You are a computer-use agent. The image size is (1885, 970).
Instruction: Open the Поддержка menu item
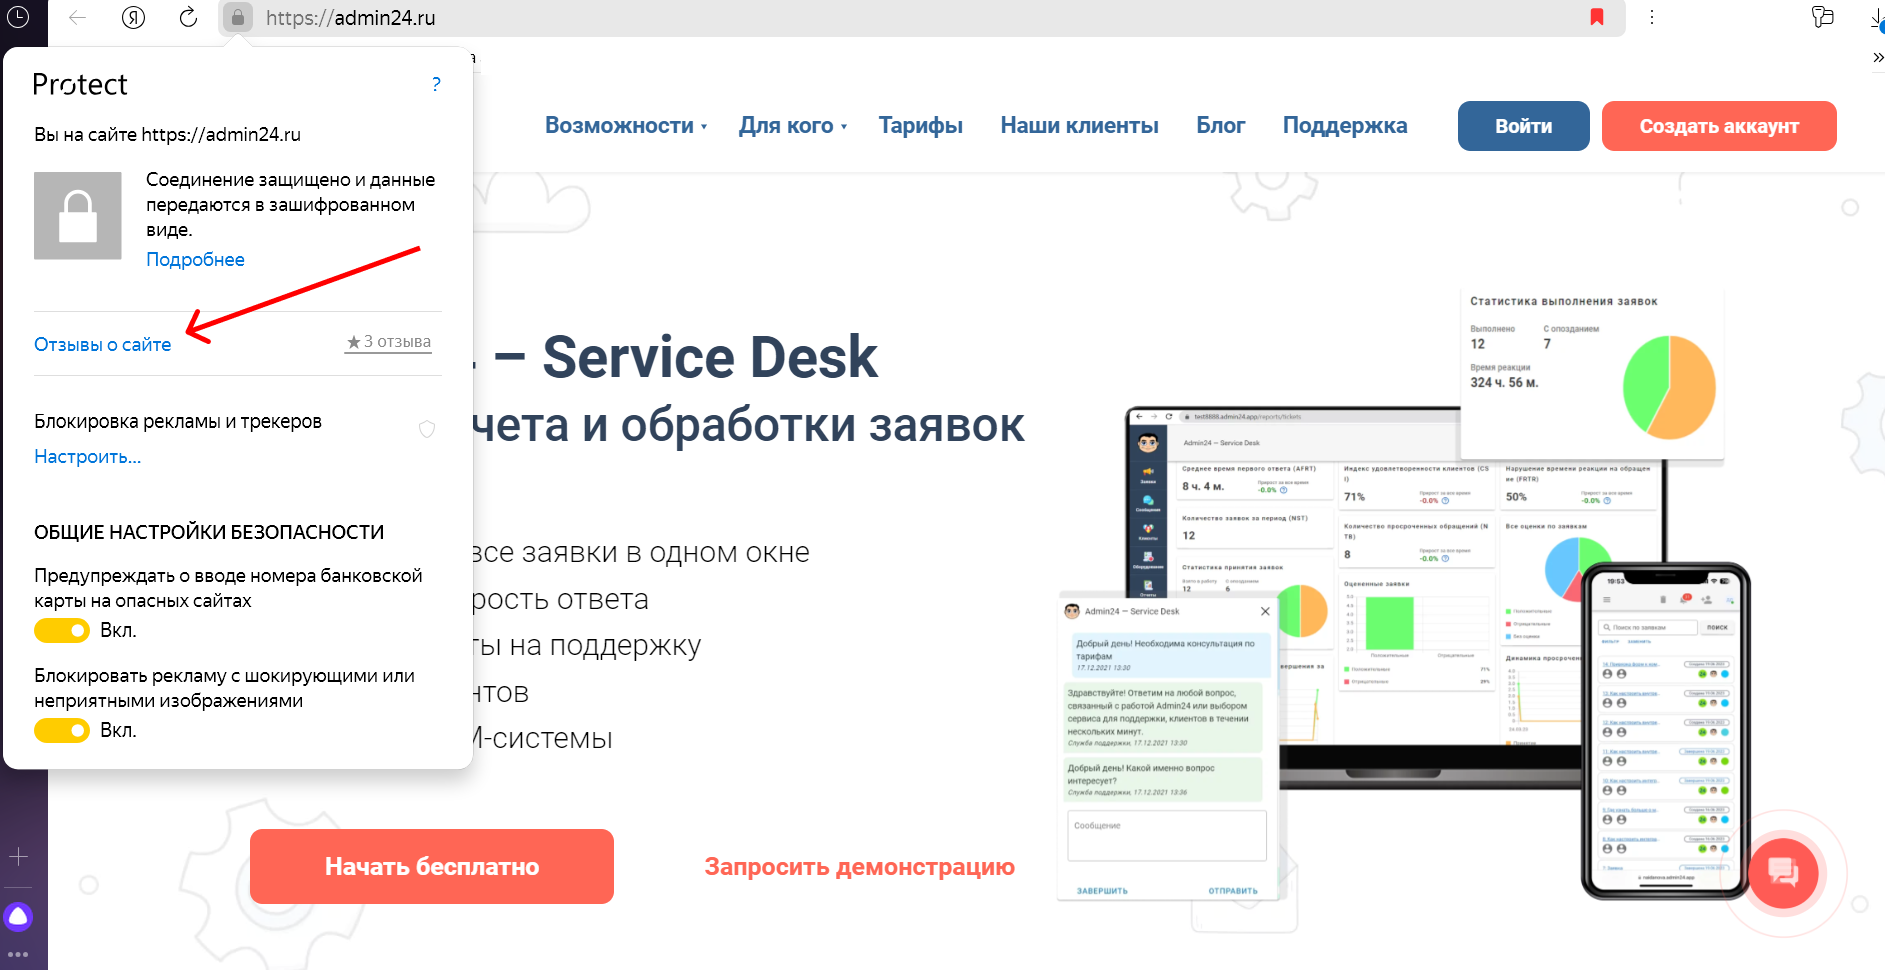[1345, 126]
